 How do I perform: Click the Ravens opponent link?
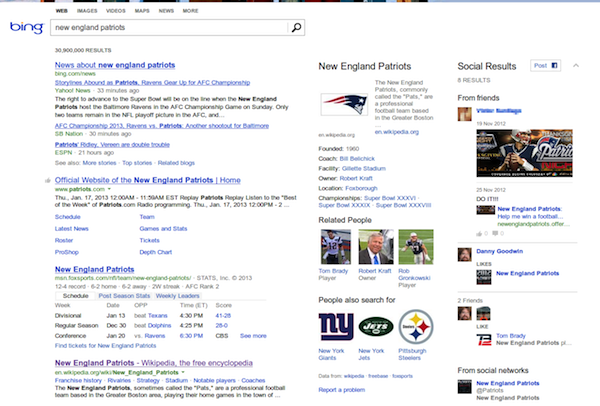coord(155,336)
